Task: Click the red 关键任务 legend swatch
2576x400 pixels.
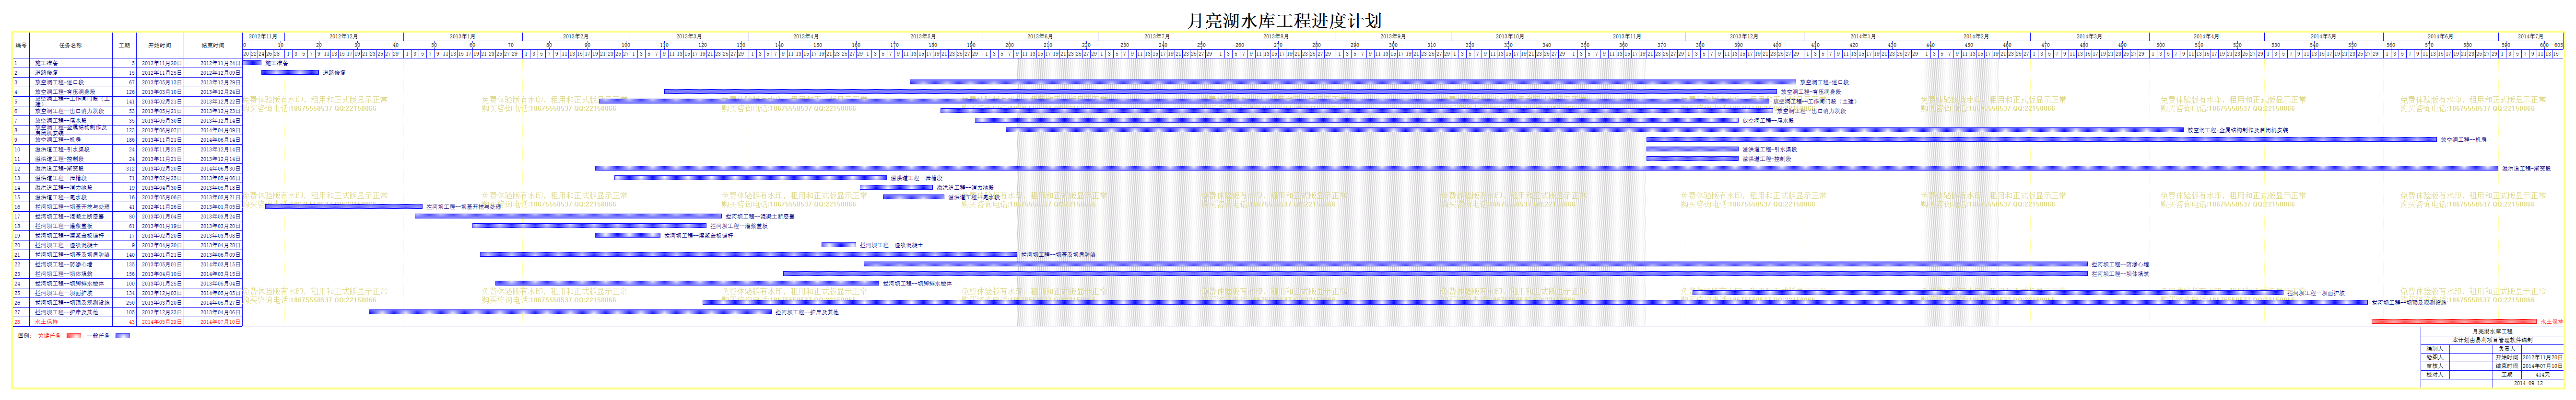Action: [73, 336]
